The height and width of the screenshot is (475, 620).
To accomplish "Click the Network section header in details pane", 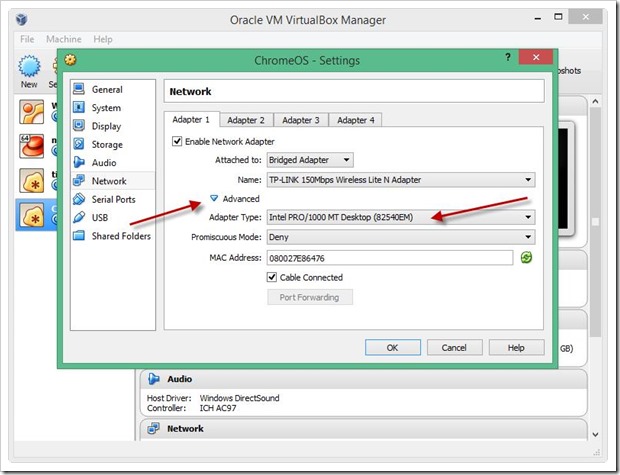I will tap(363, 429).
